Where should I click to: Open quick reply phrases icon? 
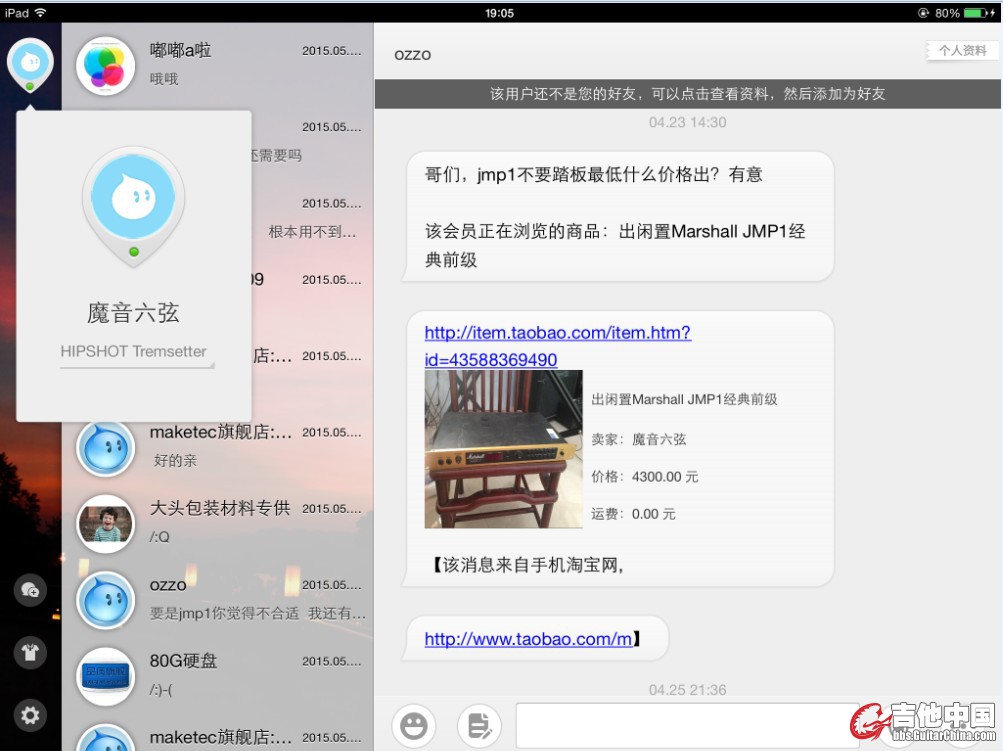click(x=480, y=726)
